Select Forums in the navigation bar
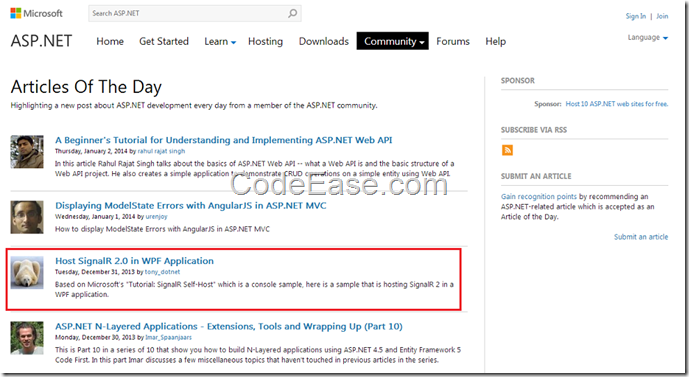 pyautogui.click(x=453, y=41)
